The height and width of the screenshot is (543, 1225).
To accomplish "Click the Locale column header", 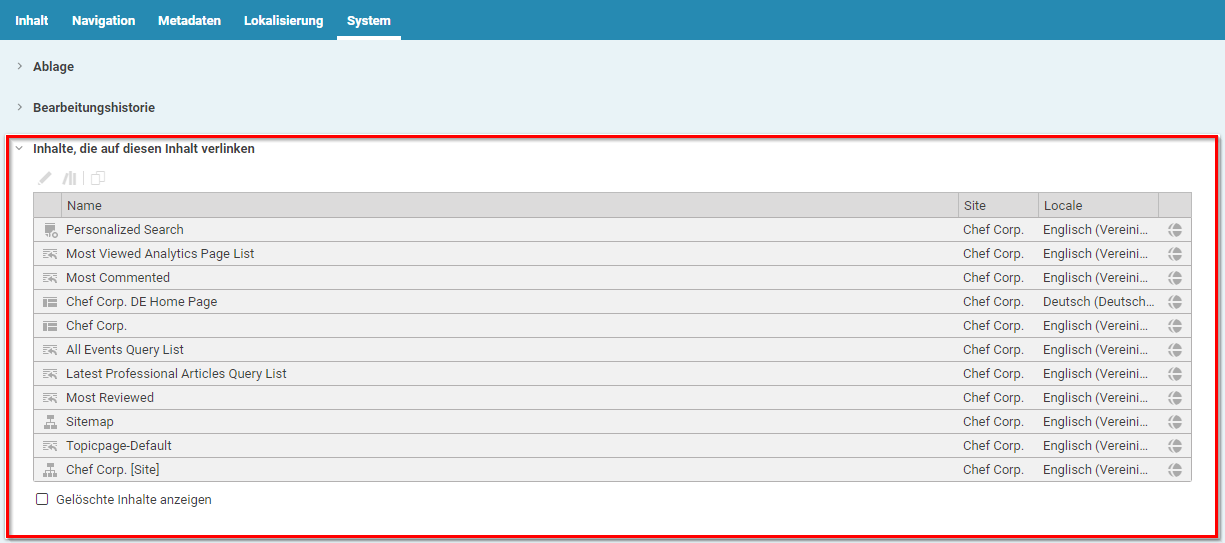I will [x=1063, y=205].
